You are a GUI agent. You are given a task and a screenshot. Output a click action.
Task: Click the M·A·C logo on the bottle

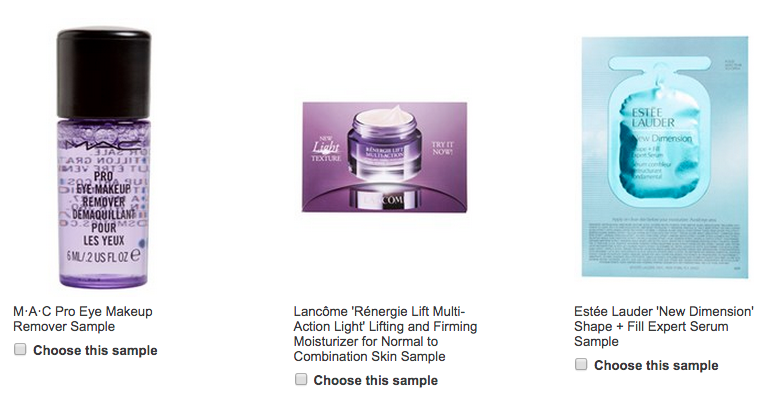[x=104, y=144]
